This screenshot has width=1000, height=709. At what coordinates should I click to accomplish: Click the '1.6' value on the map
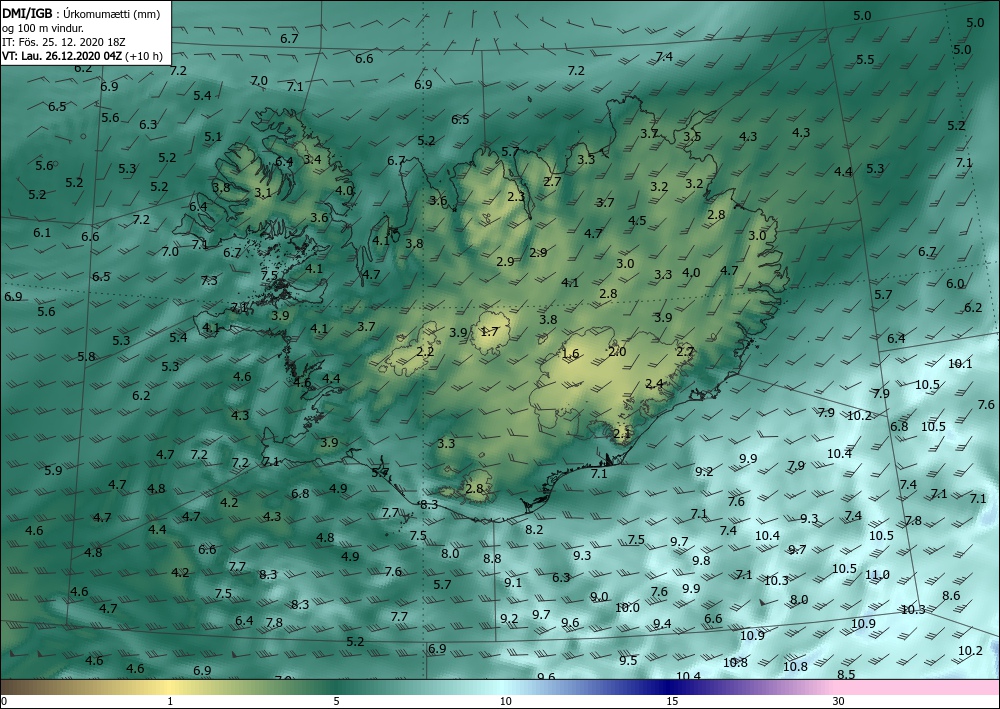[571, 353]
